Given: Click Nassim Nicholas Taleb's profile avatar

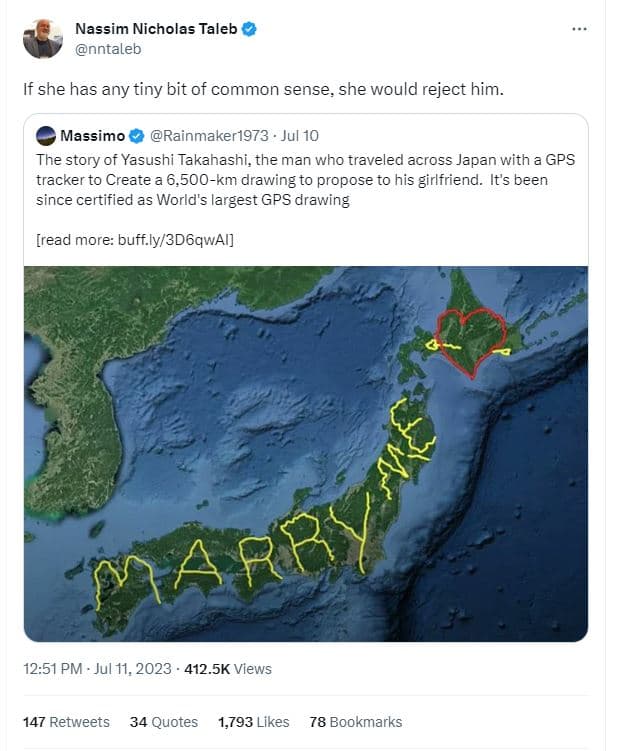Looking at the screenshot, I should tap(43, 38).
